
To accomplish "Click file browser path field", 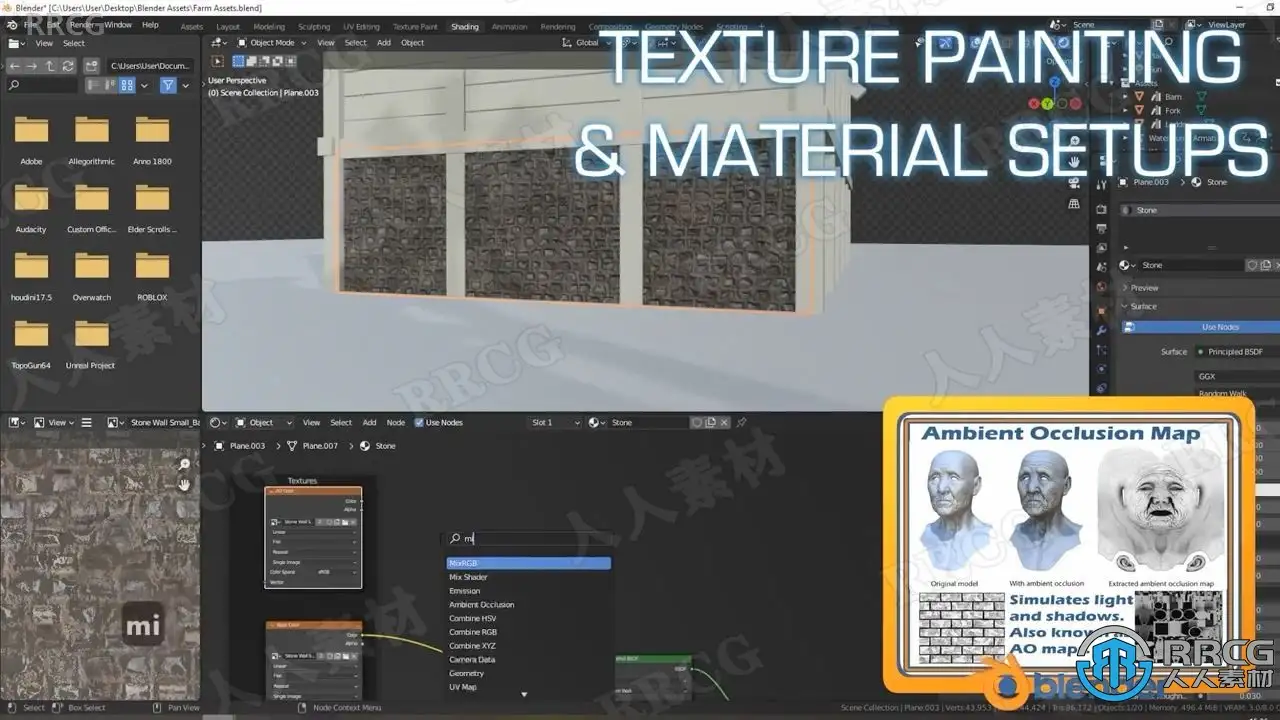I will point(152,66).
